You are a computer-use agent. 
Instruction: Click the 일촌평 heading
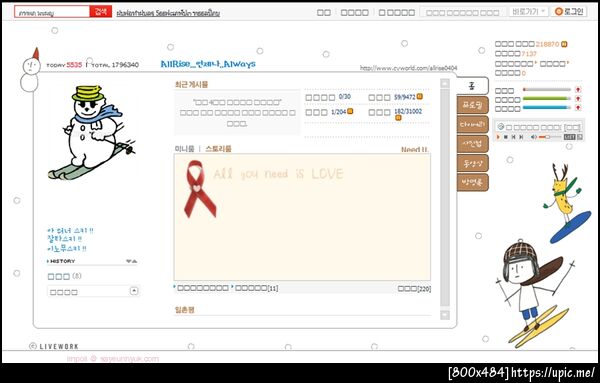(184, 310)
